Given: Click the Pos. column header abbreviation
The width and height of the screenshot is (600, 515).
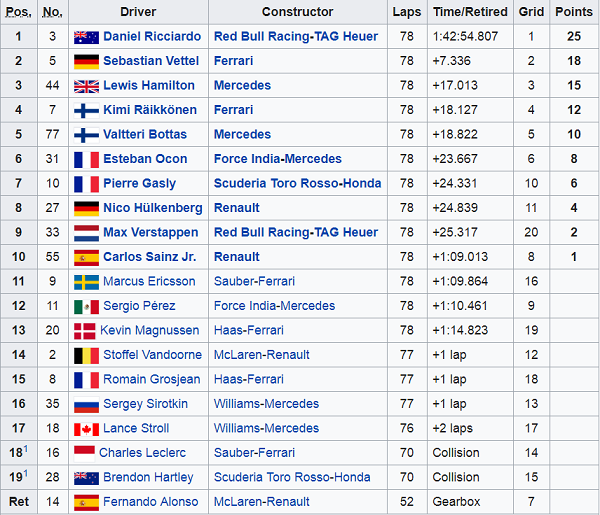Looking at the screenshot, I should [18, 12].
